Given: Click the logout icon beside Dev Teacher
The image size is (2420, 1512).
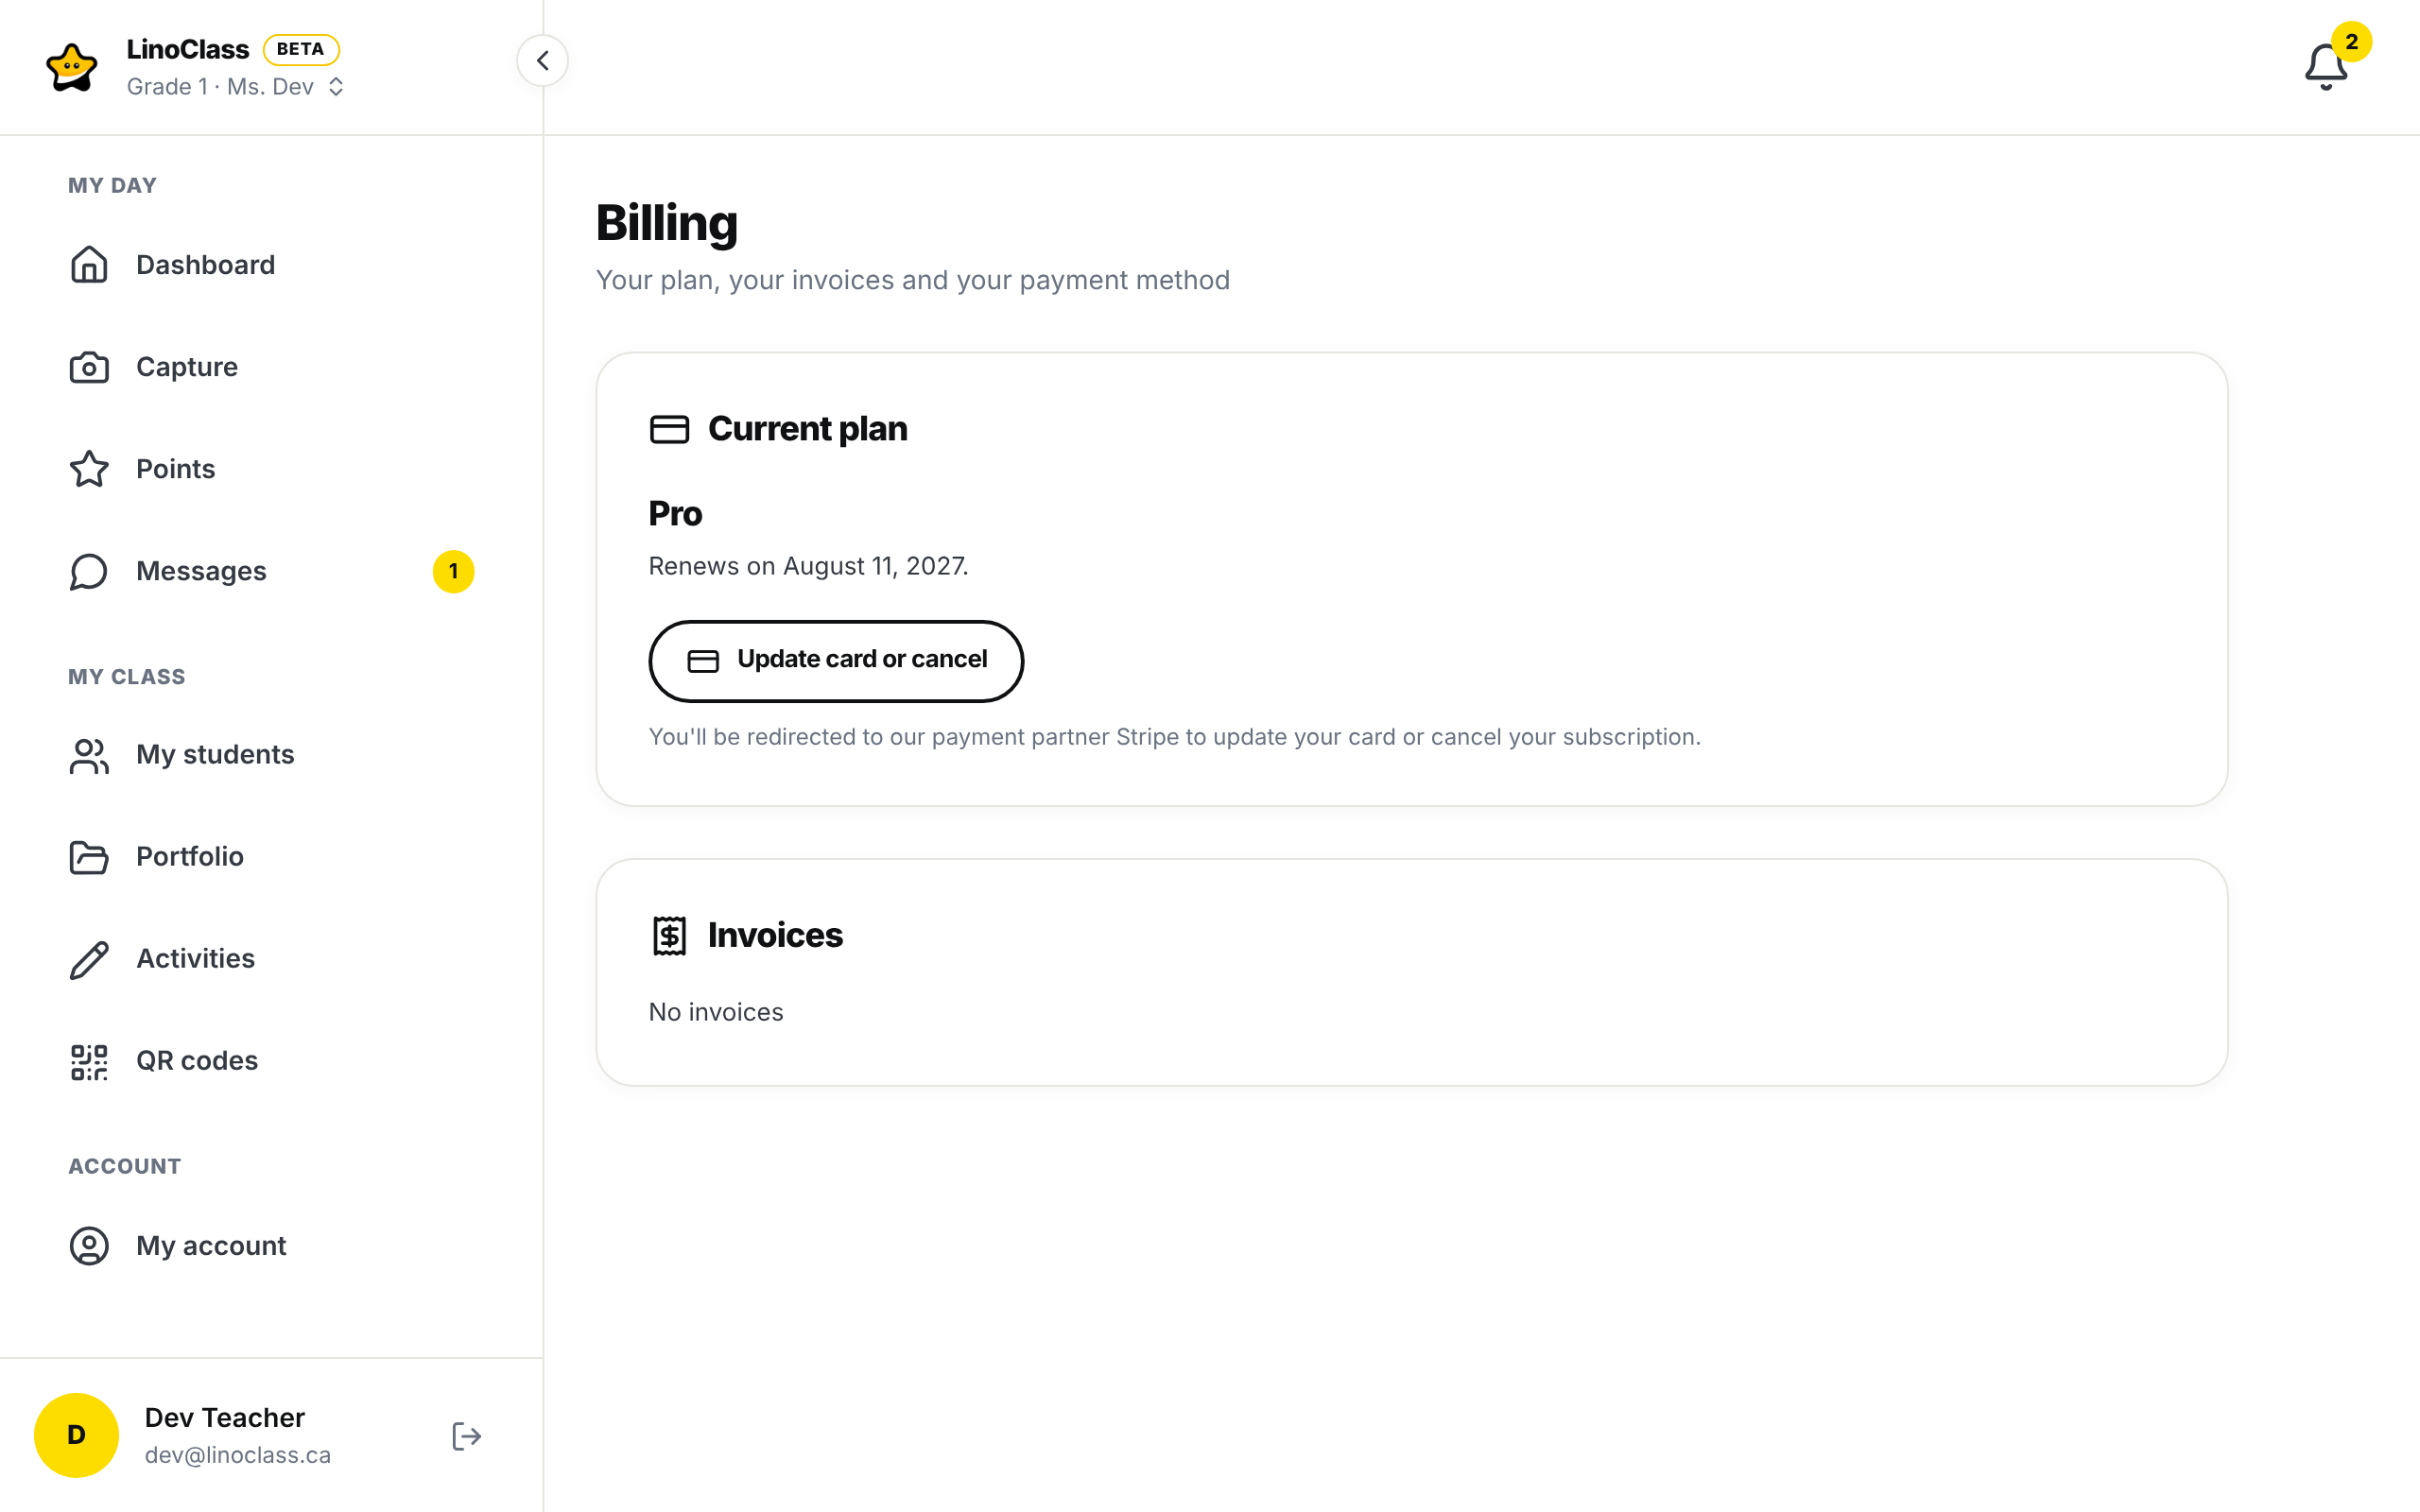Looking at the screenshot, I should point(466,1436).
